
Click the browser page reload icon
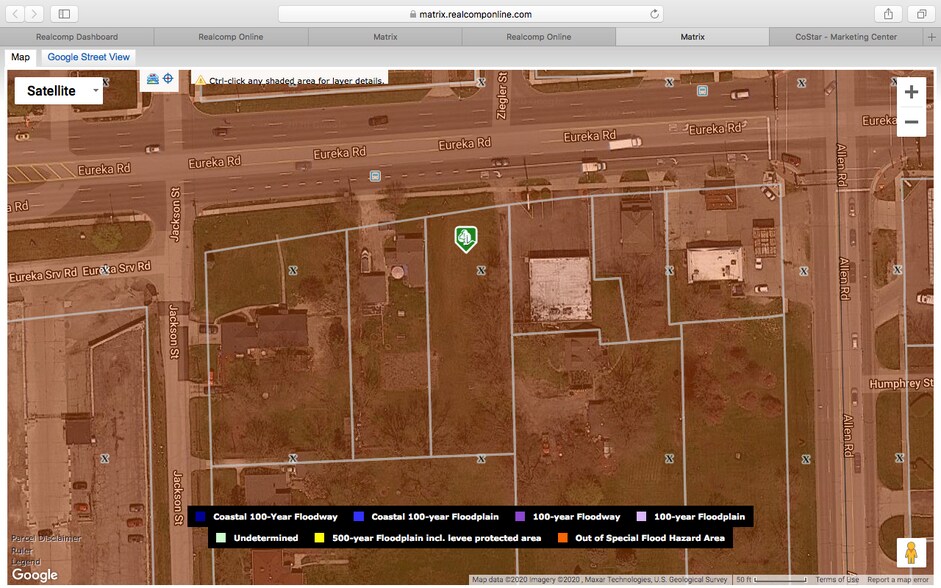(654, 14)
